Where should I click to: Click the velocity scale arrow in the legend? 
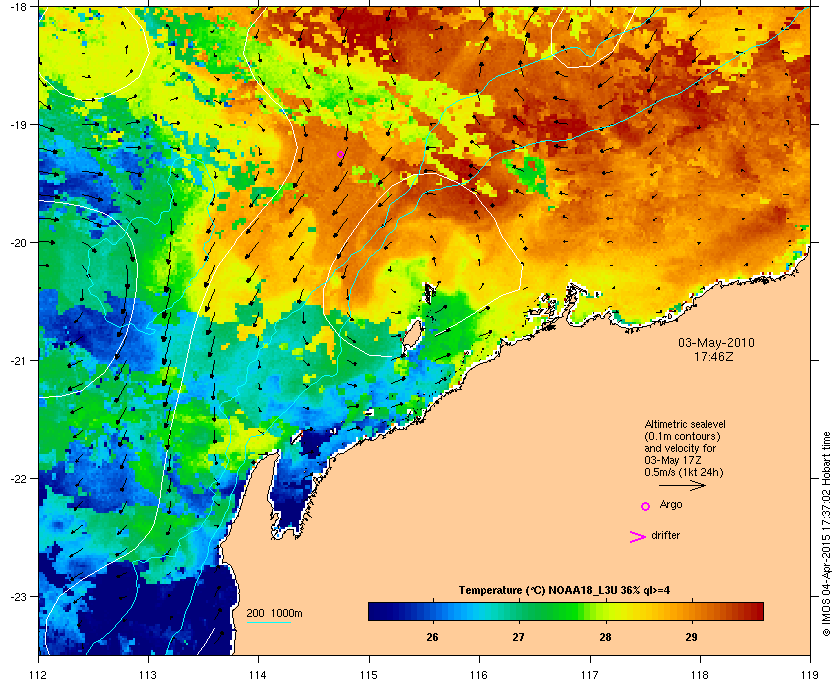tap(682, 486)
